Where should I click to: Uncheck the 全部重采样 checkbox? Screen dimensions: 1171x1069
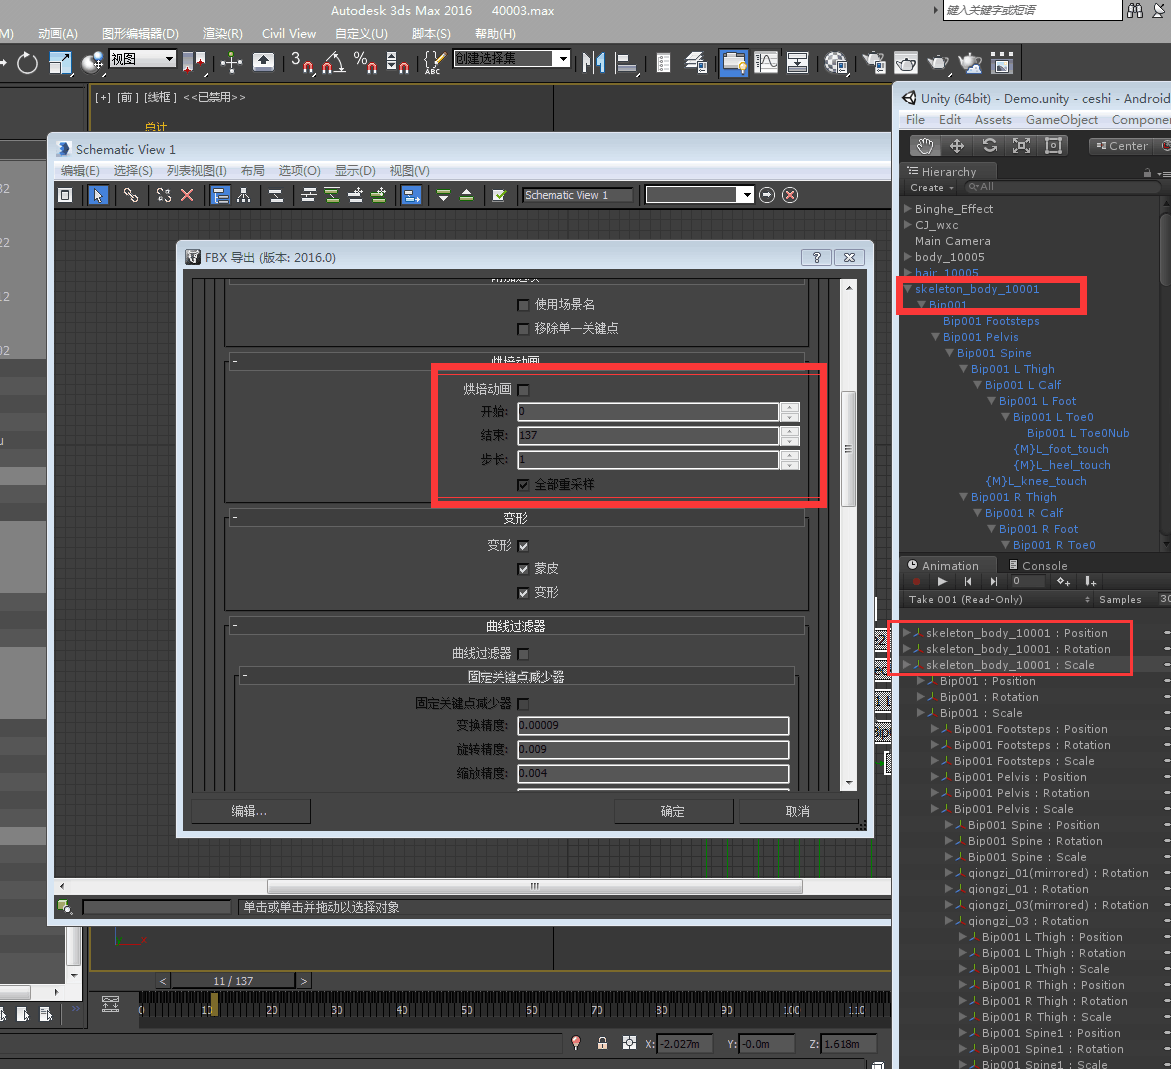[x=523, y=485]
